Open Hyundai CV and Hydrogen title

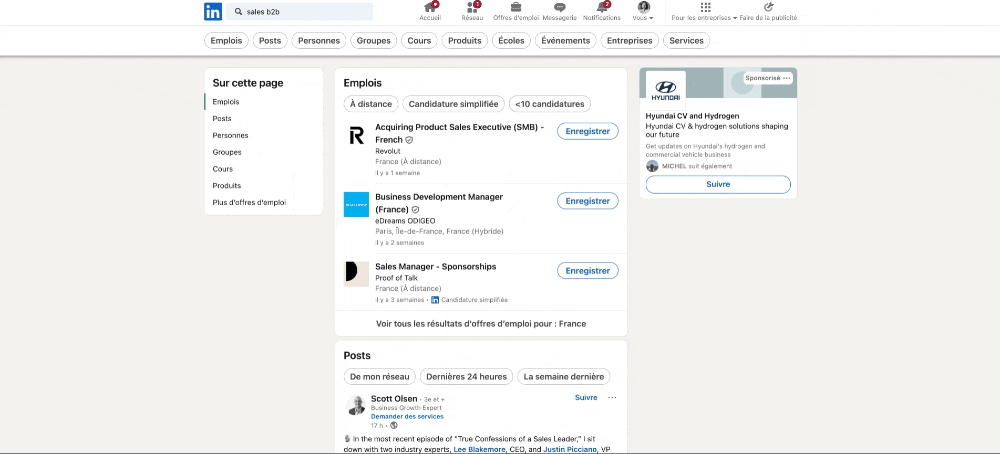point(693,116)
